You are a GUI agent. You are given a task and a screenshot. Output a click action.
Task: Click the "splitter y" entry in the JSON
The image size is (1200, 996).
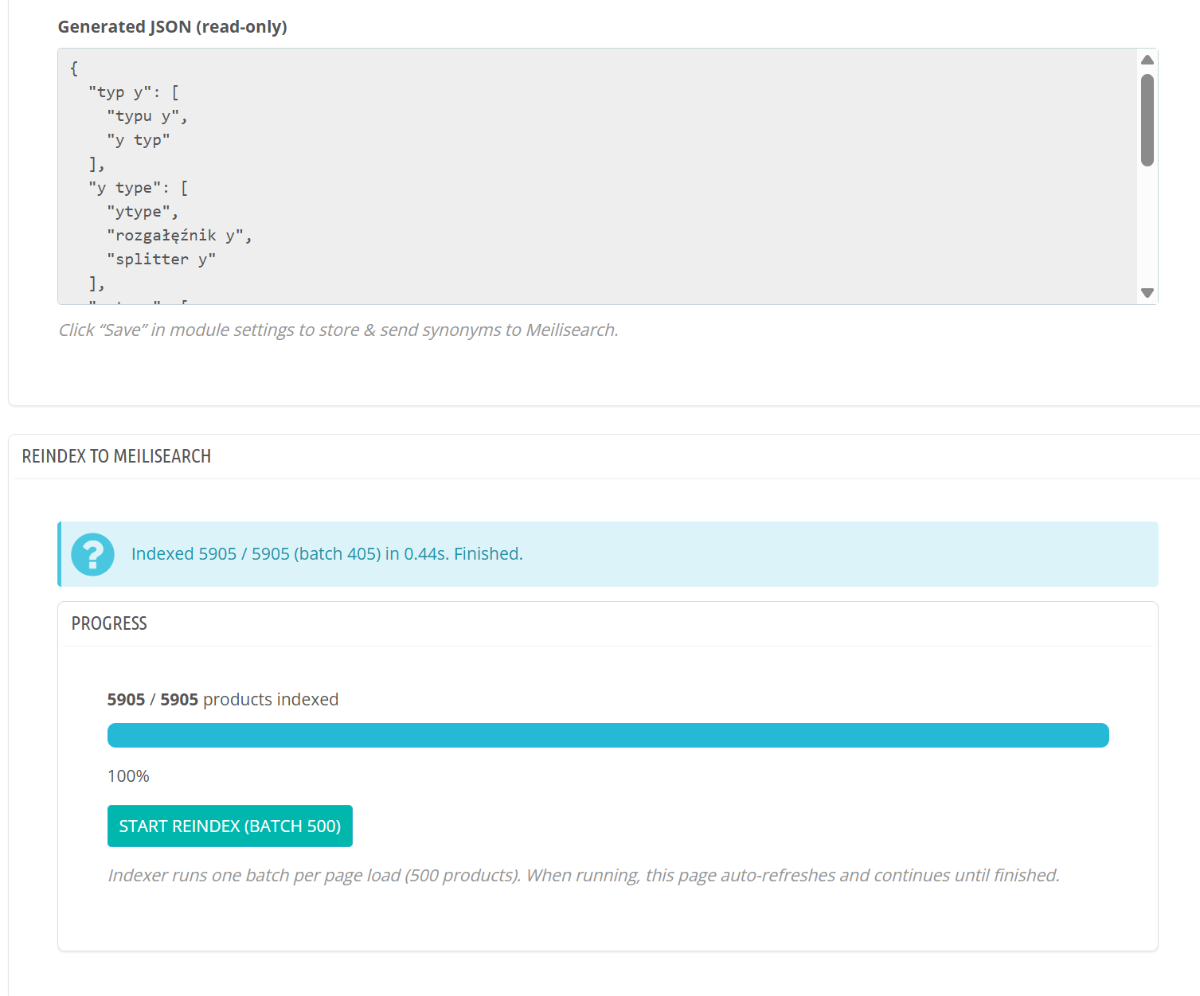pyautogui.click(x=161, y=260)
